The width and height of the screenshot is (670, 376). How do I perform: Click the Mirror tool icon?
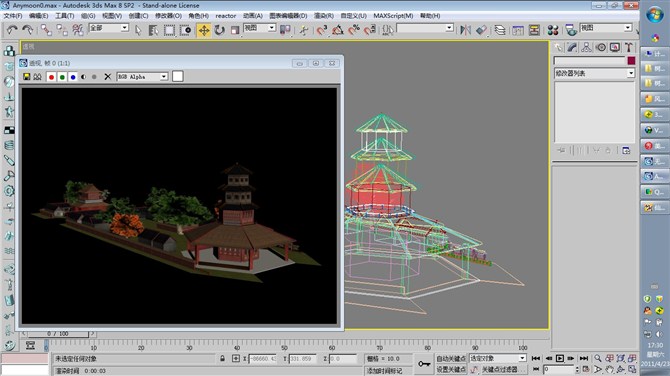[465, 30]
